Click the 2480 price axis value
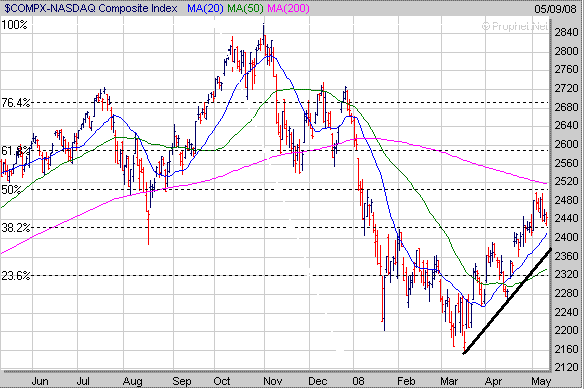Viewport: 584px width, 389px height. pos(566,200)
